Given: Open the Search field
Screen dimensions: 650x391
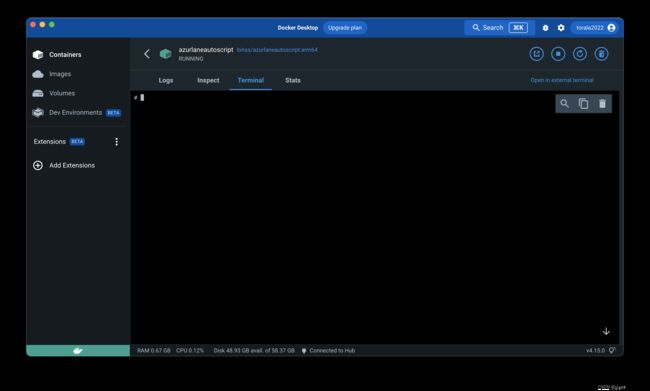Looking at the screenshot, I should [500, 28].
